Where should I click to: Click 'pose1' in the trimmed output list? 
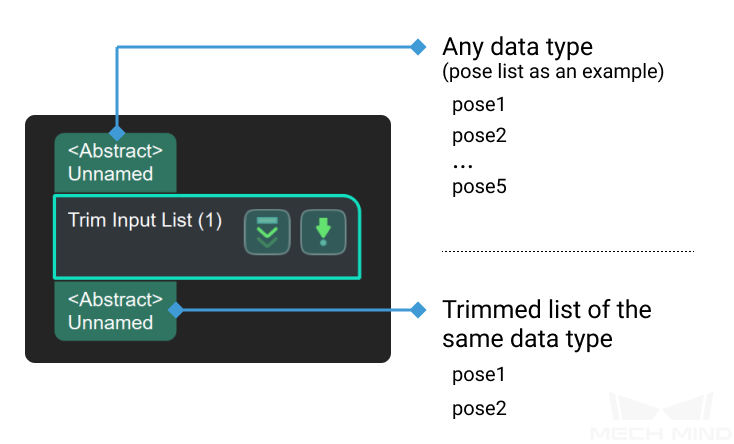pos(479,375)
